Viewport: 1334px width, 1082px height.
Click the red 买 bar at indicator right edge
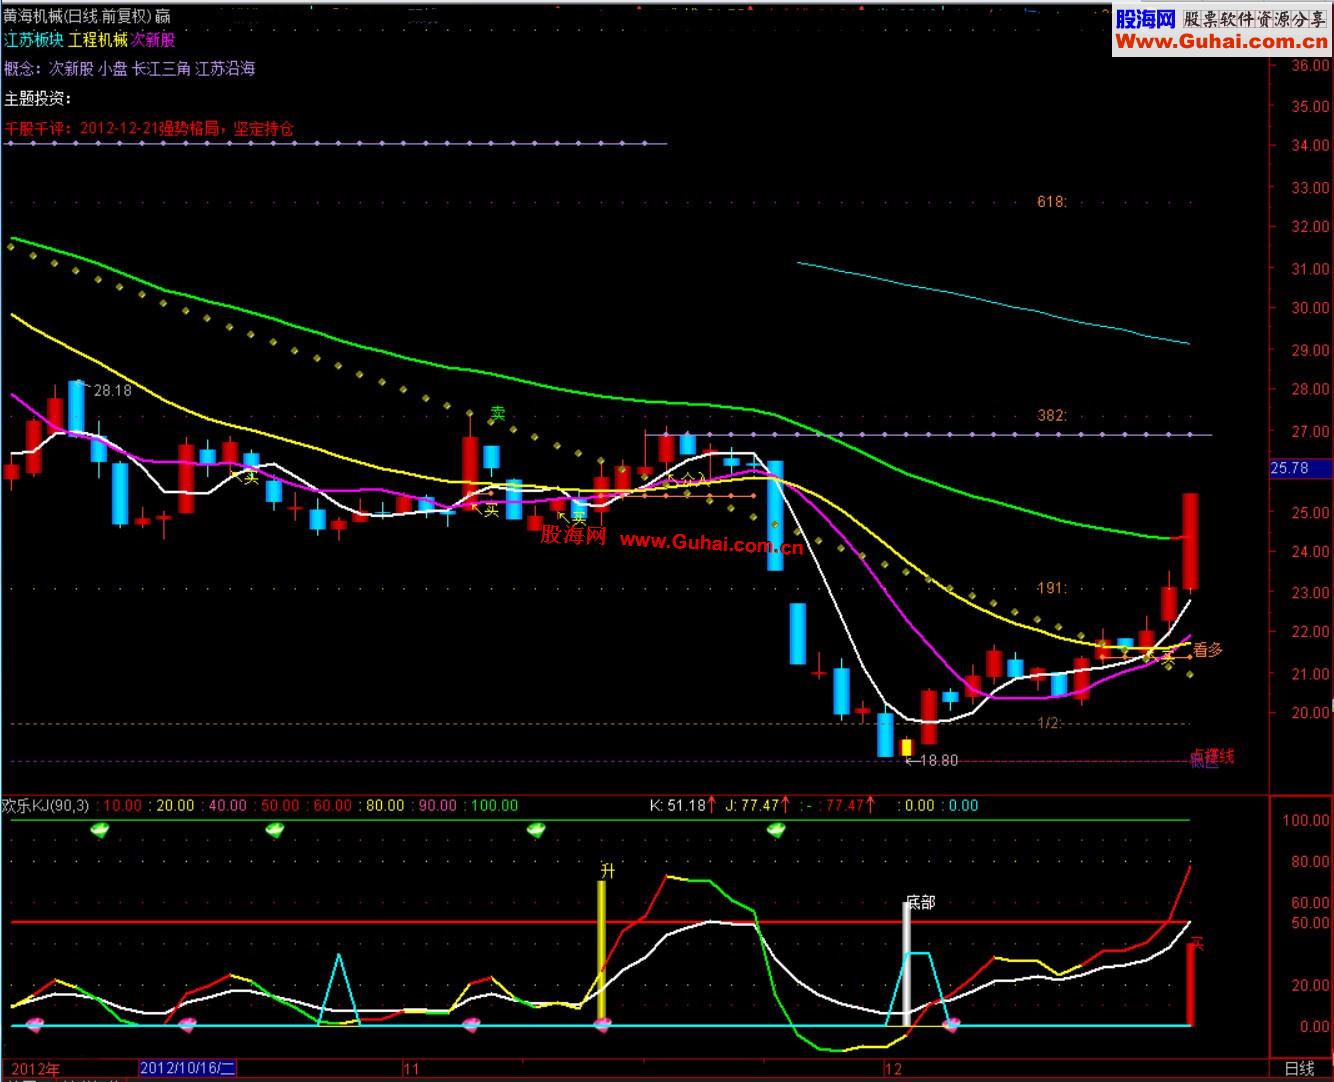coord(1191,985)
